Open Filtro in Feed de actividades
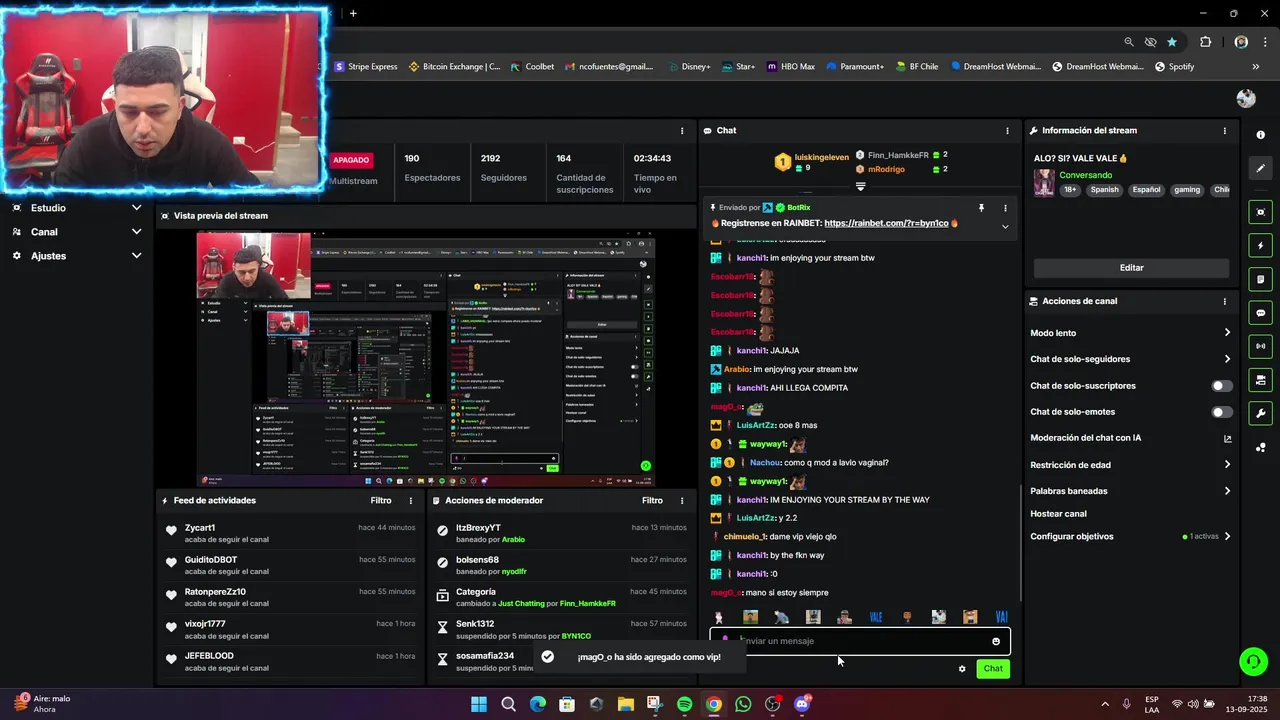This screenshot has height=720, width=1280. [x=381, y=501]
